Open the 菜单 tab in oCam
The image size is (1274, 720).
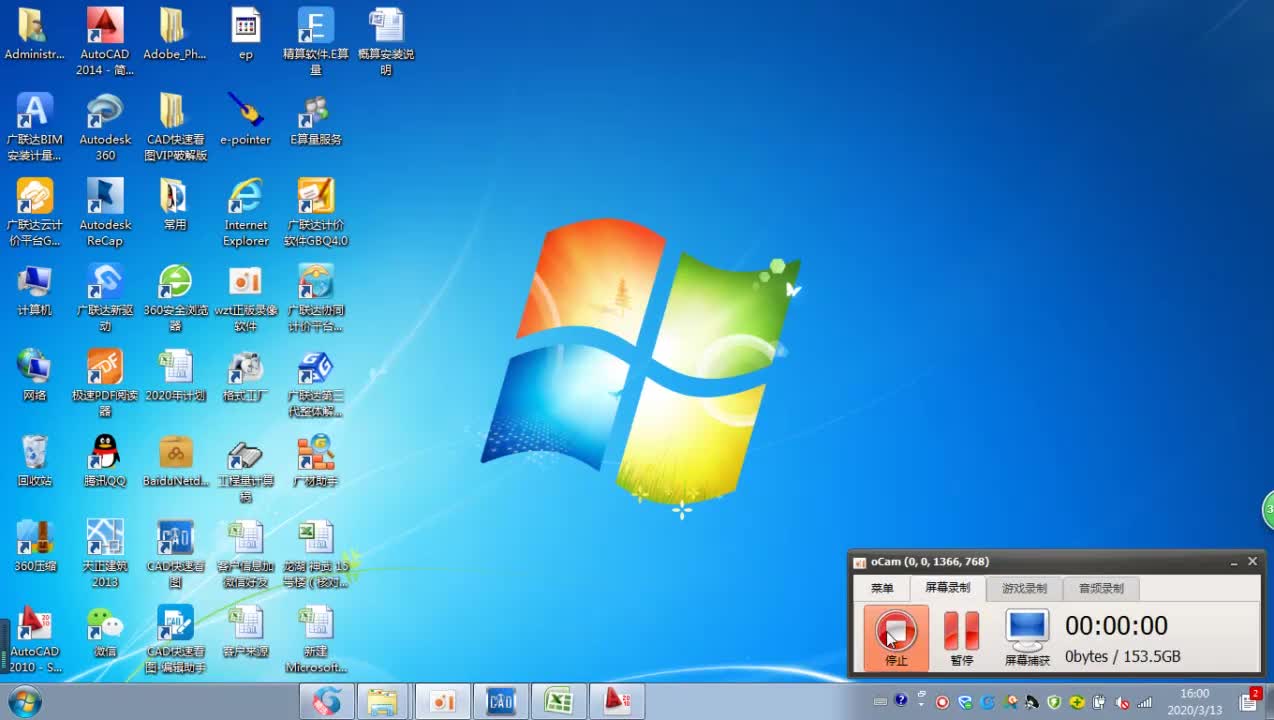[882, 588]
